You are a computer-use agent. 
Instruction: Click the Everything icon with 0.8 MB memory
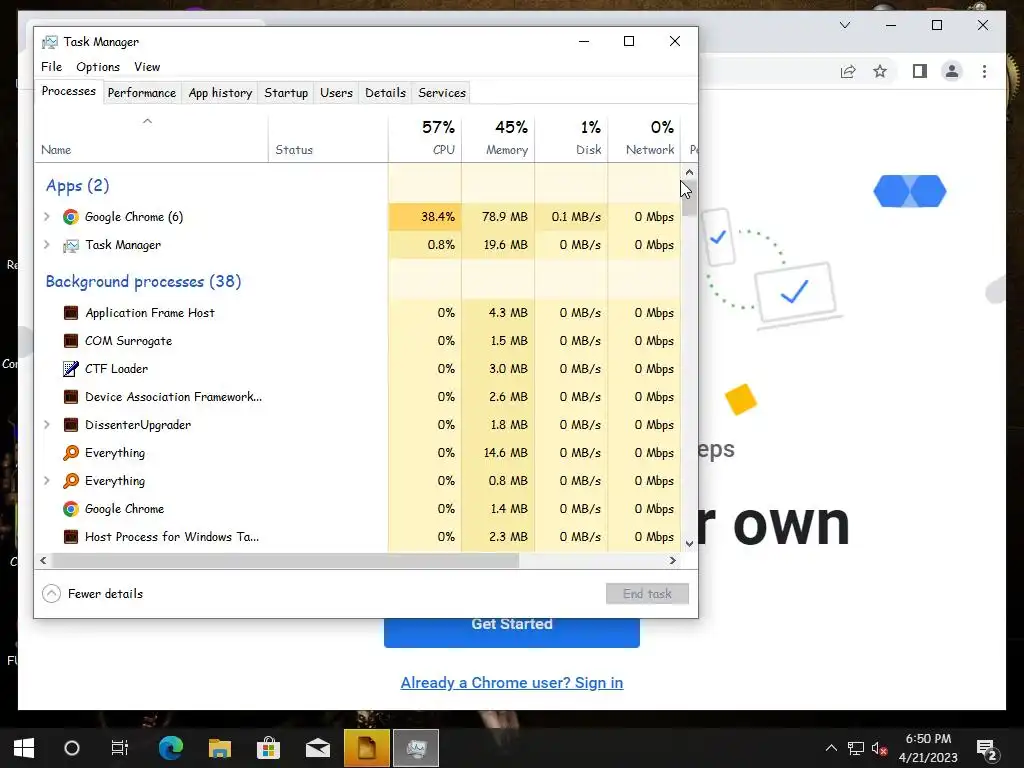pyautogui.click(x=71, y=481)
